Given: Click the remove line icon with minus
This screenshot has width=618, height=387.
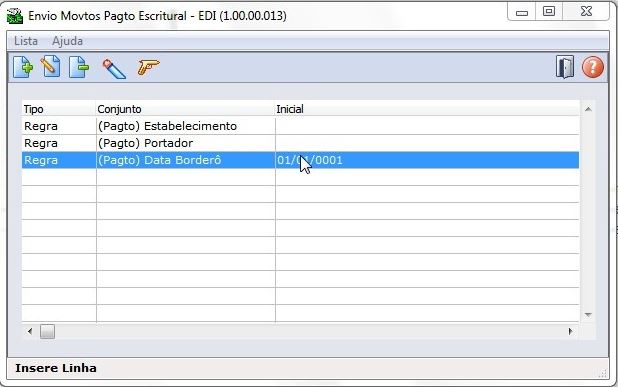Looking at the screenshot, I should tap(79, 67).
